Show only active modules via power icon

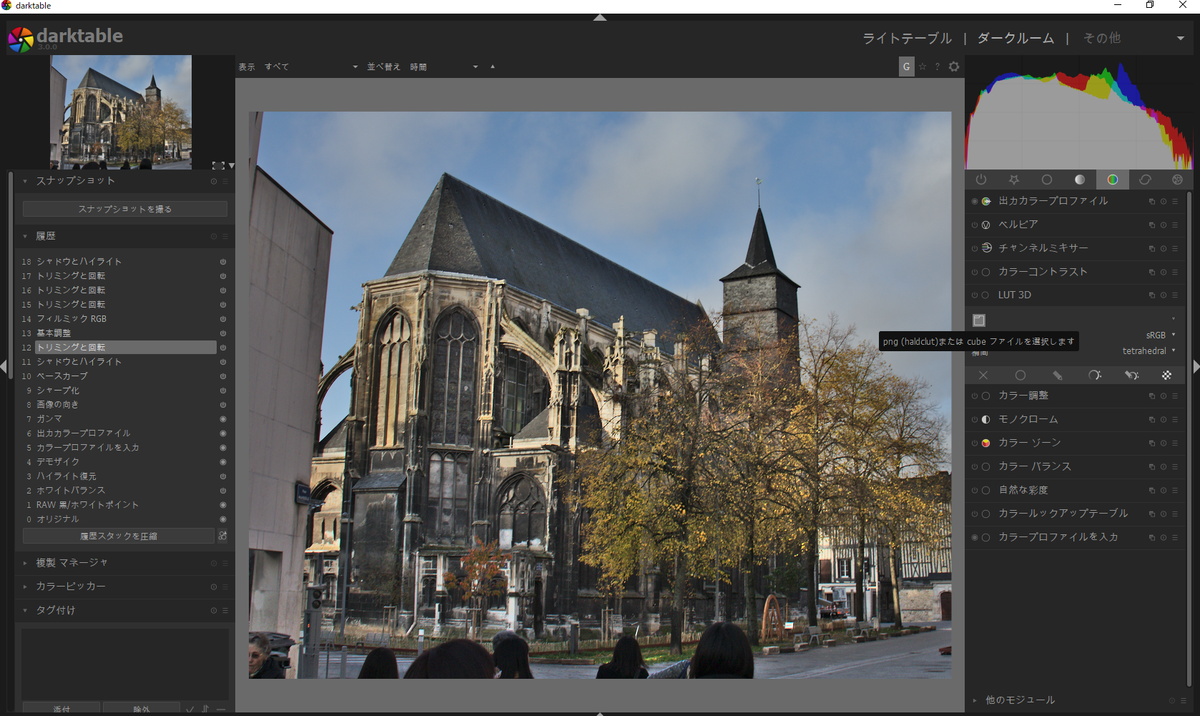coord(980,179)
